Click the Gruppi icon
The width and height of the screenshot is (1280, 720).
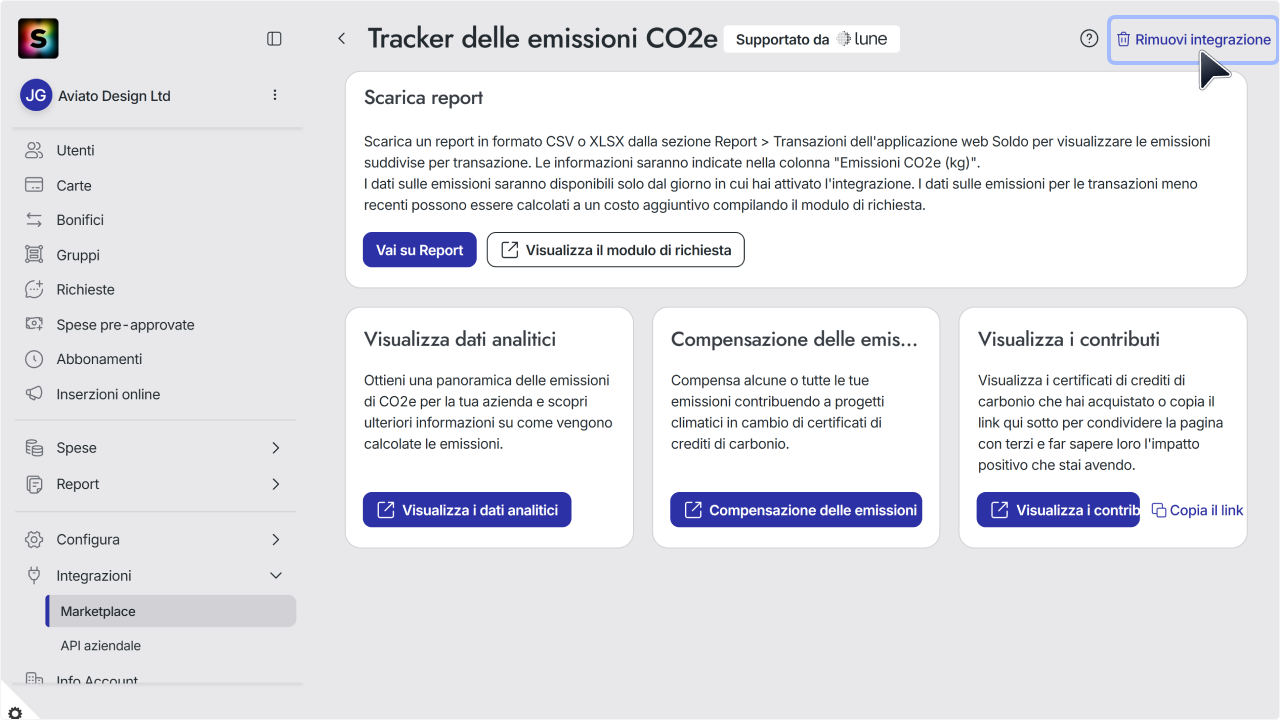point(34,255)
